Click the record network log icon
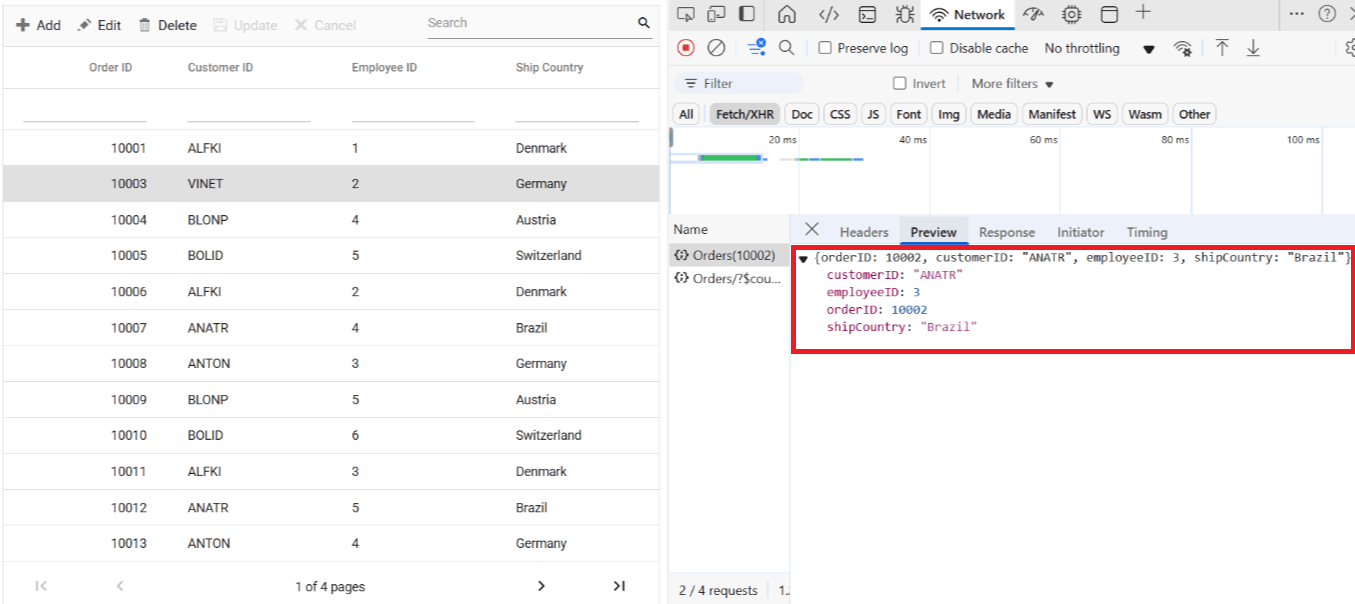 686,48
